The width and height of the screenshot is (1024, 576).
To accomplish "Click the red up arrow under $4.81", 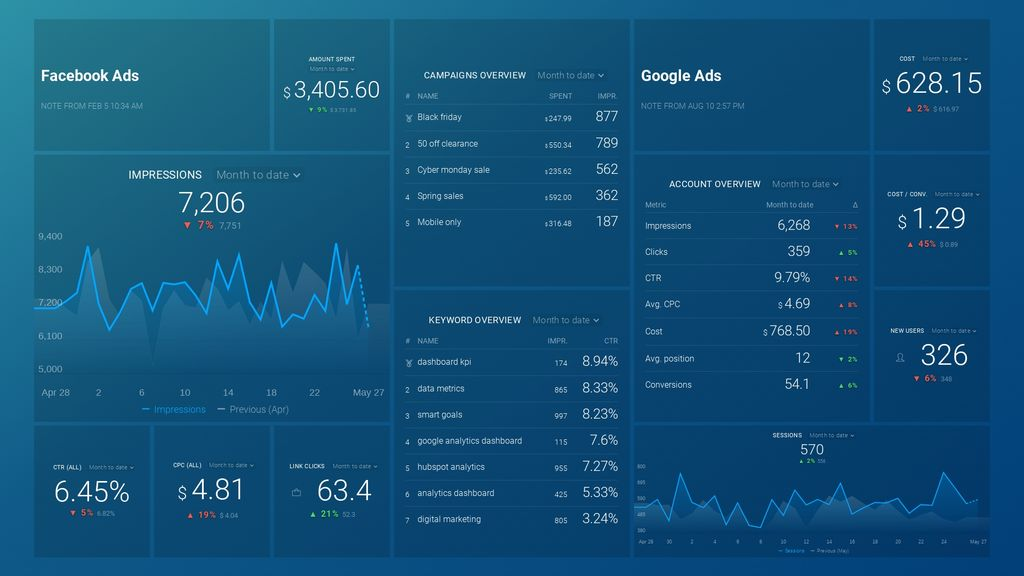I will (x=190, y=515).
